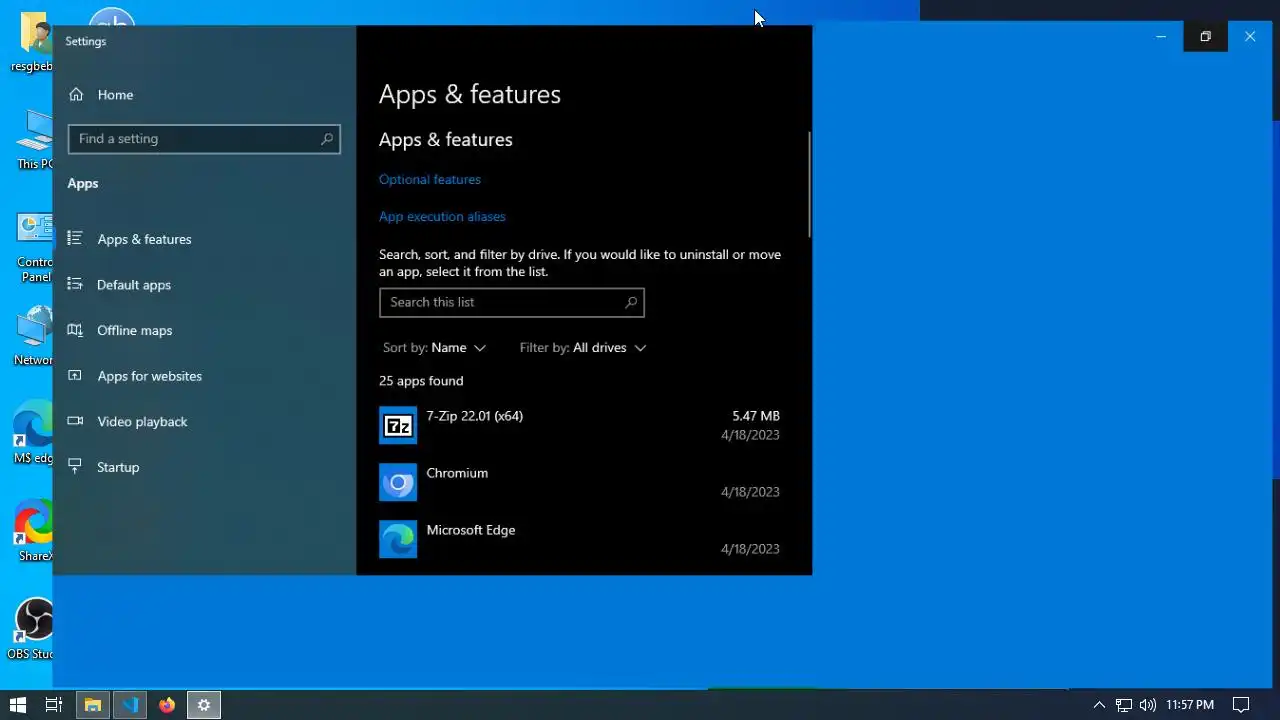Open File Explorer from the taskbar
This screenshot has height=720, width=1280.
point(92,705)
